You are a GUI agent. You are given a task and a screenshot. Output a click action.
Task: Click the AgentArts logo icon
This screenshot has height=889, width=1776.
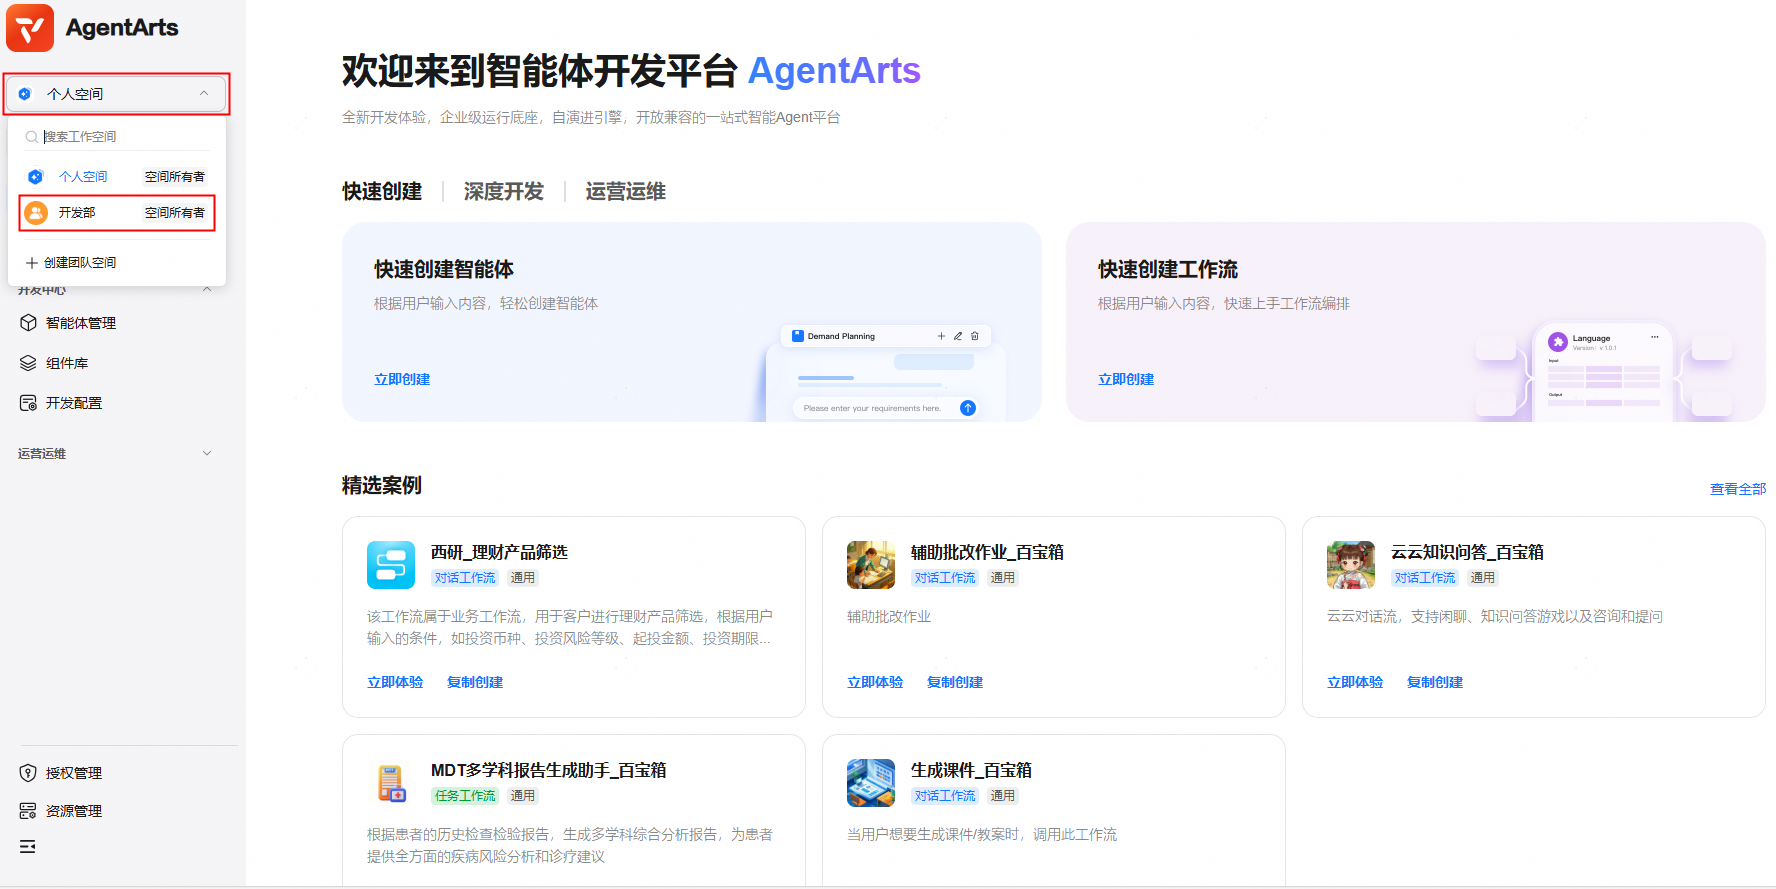click(x=30, y=27)
